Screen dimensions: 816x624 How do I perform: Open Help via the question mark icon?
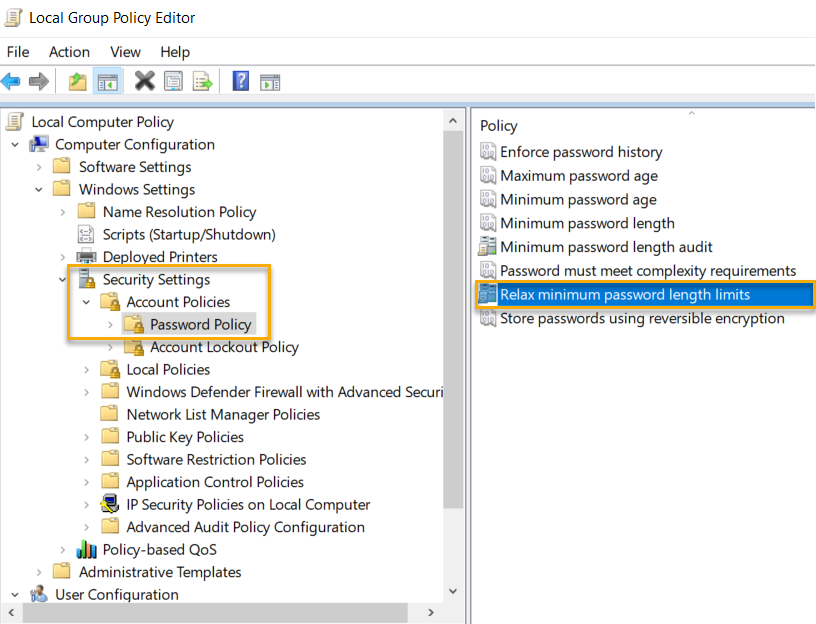(239, 81)
